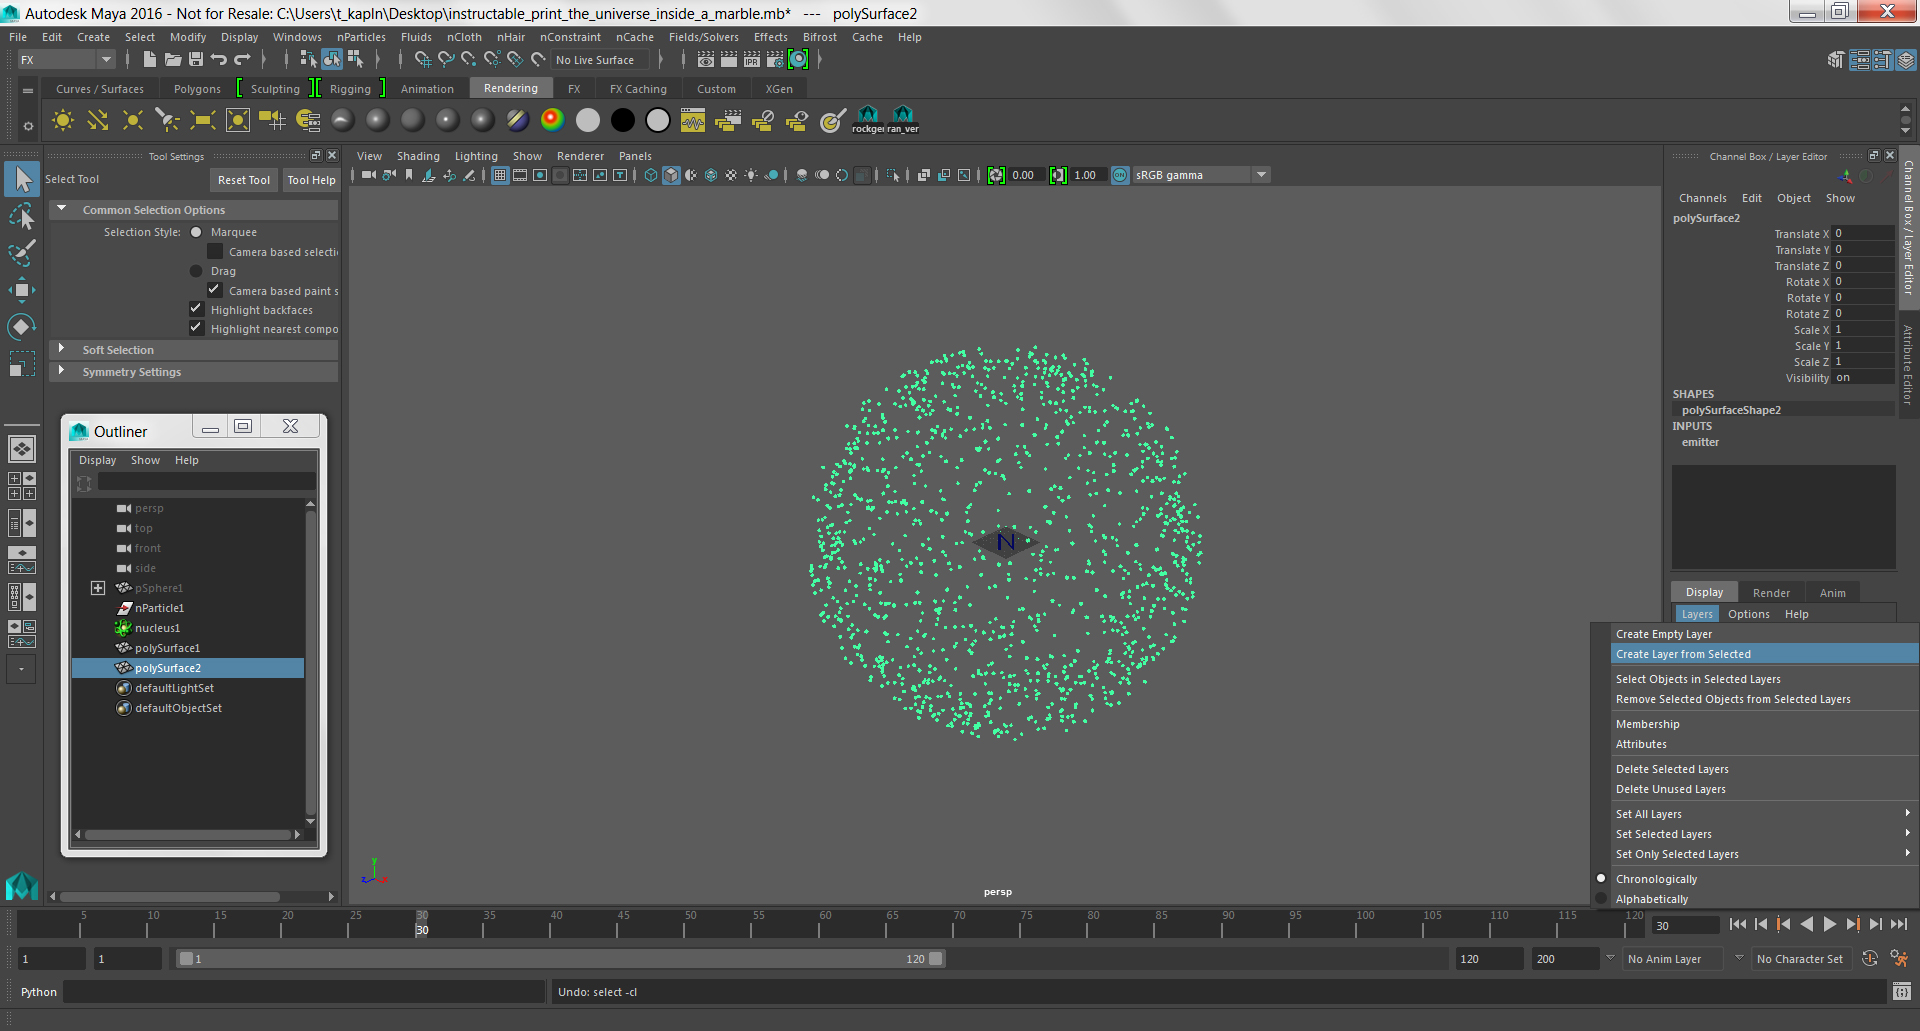Select the Move tool in toolbox

(21, 290)
